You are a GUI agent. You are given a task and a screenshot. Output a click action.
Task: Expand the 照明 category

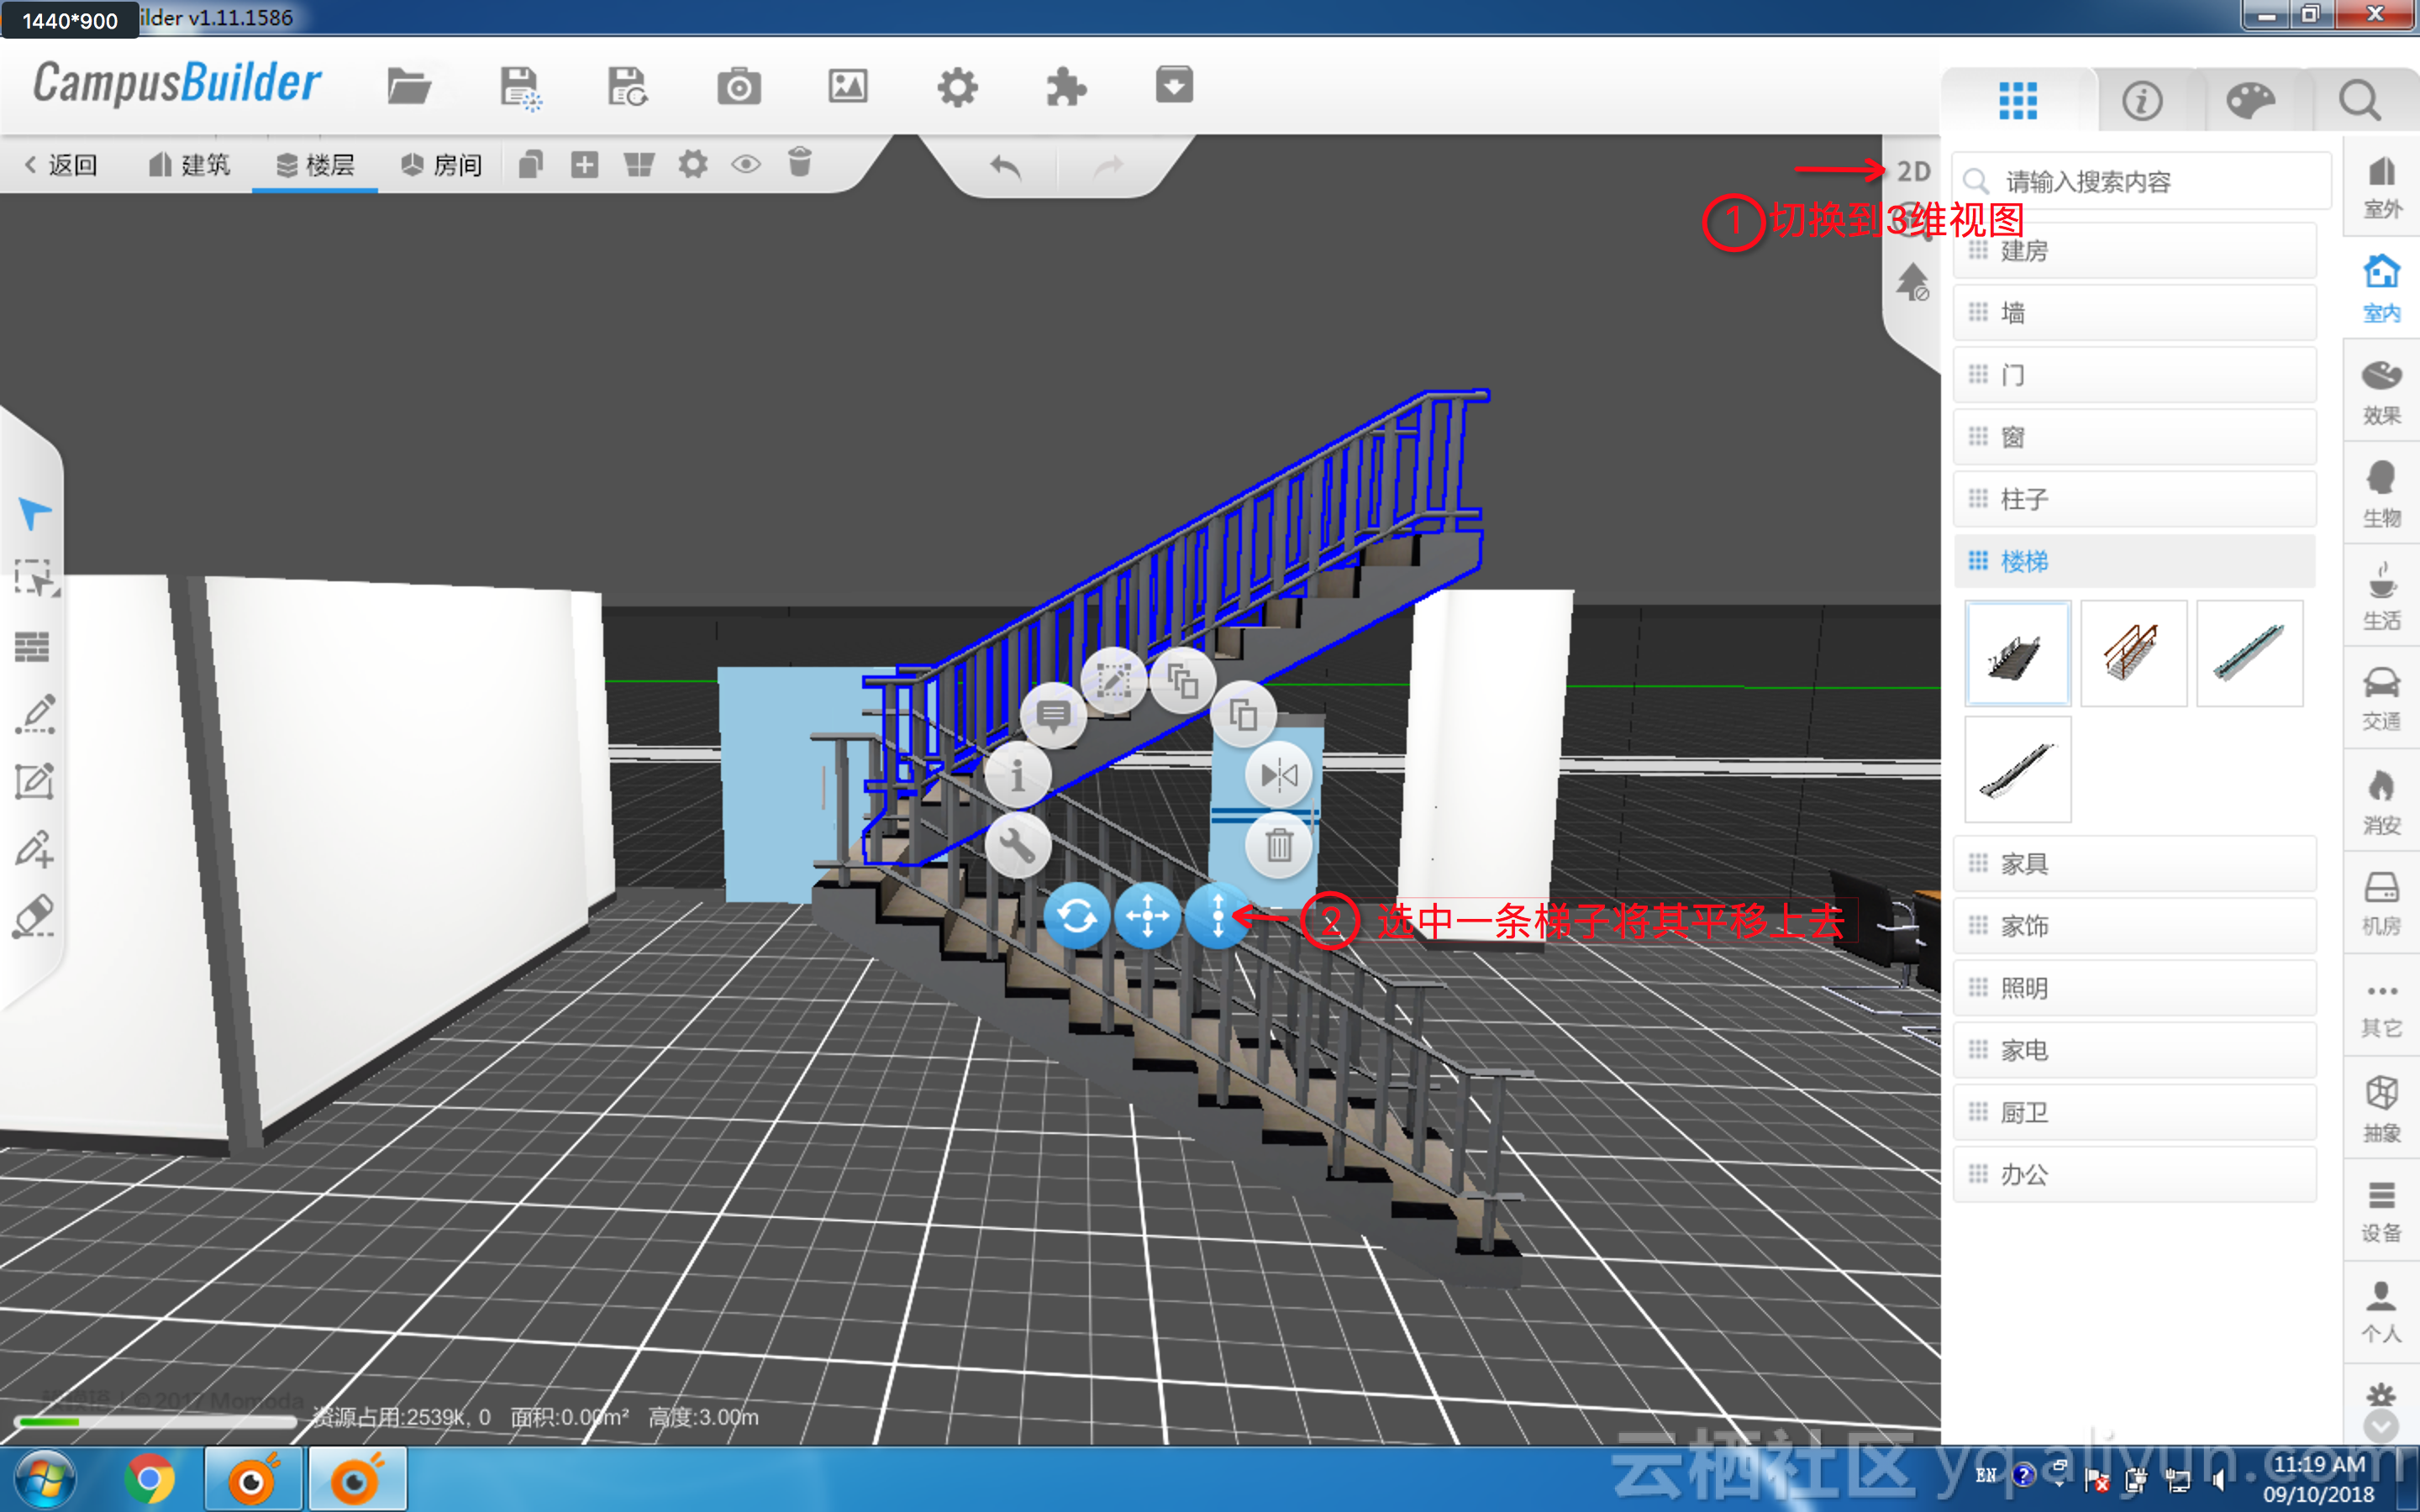click(x=2135, y=988)
